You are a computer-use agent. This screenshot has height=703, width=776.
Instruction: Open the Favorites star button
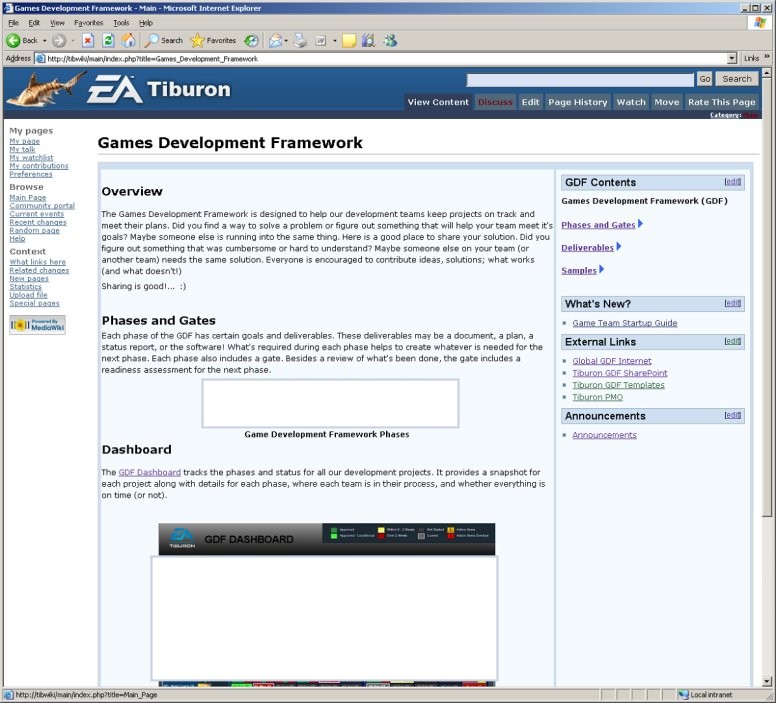[213, 41]
